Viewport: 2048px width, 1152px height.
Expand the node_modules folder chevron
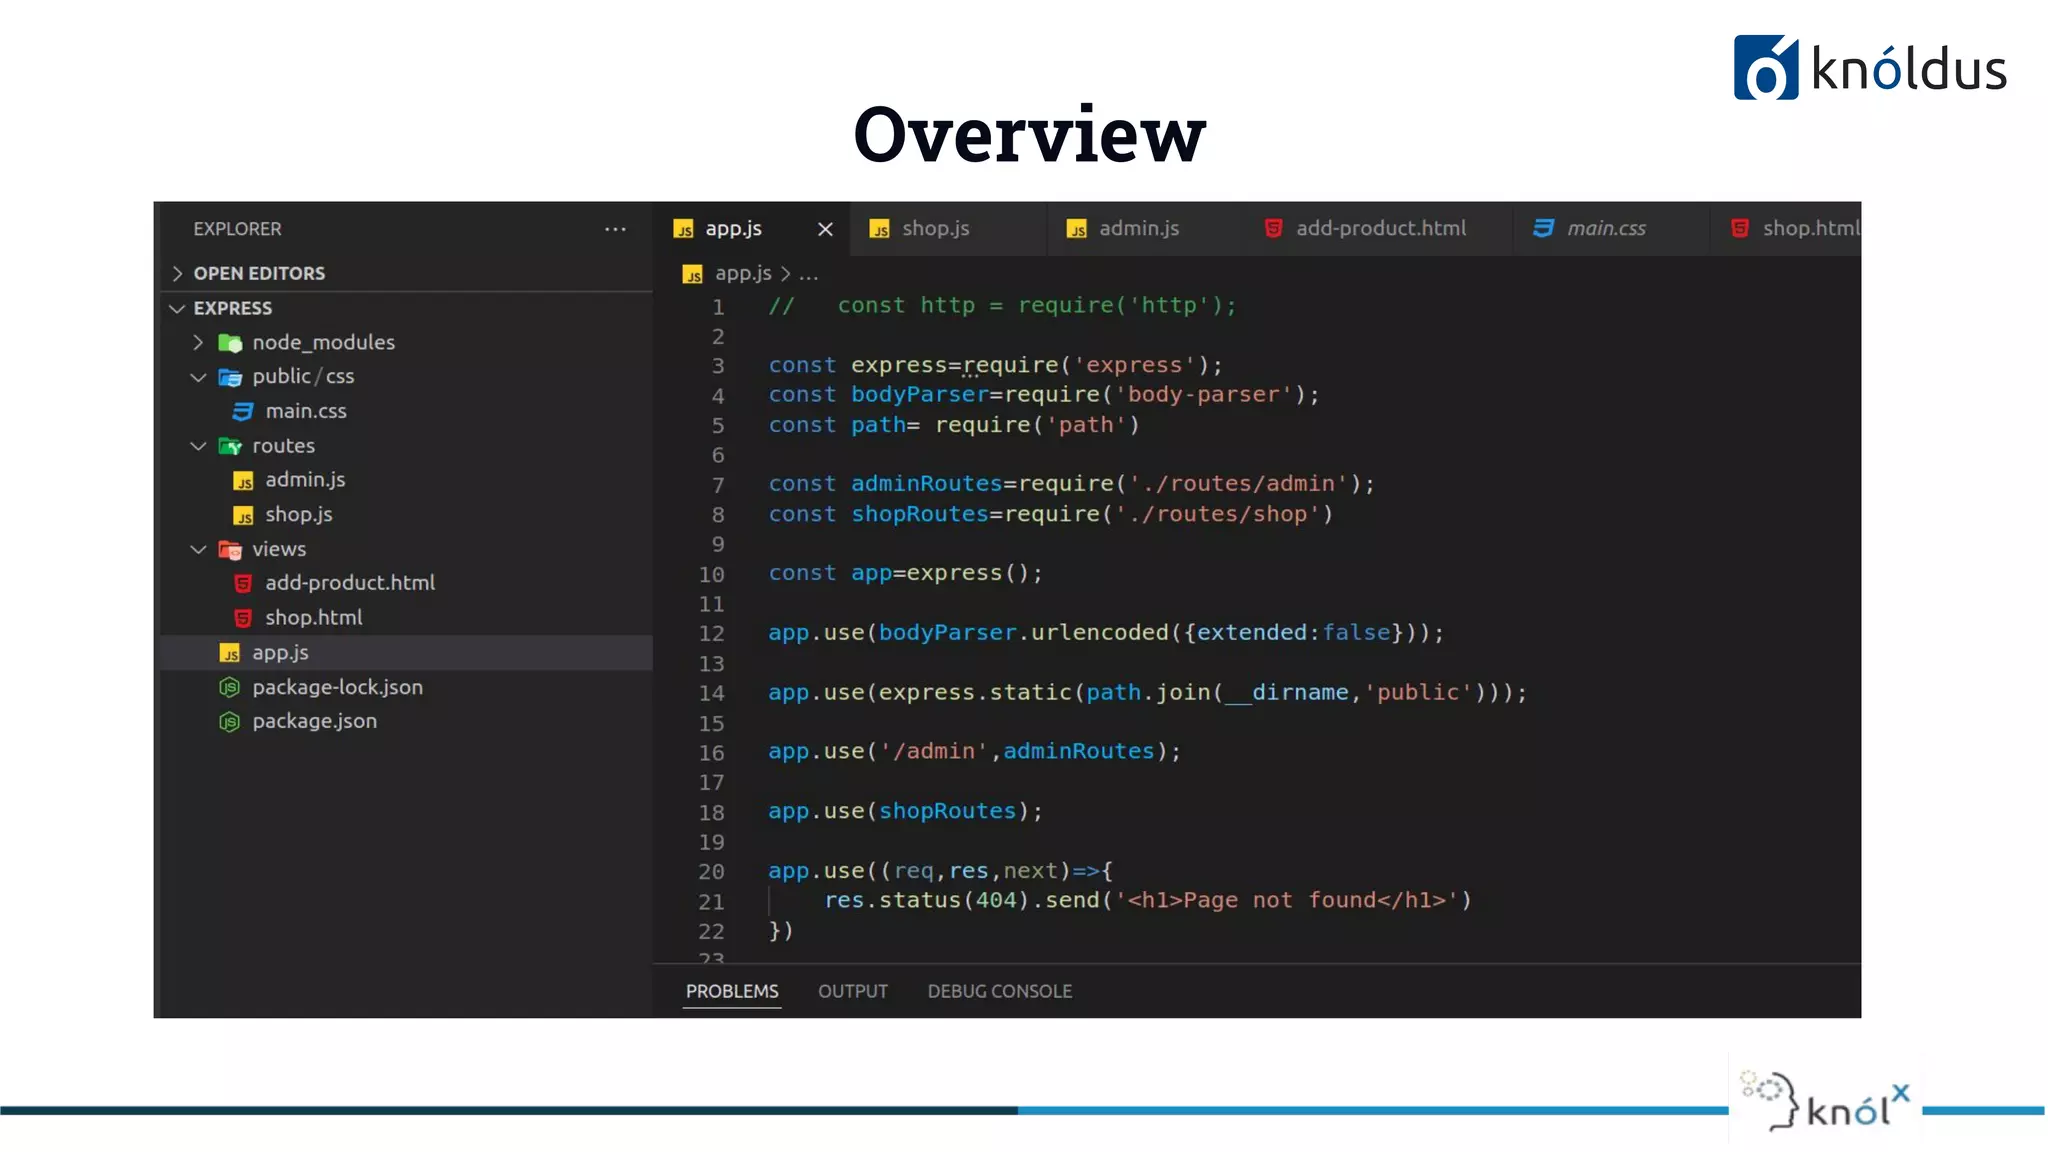(x=198, y=342)
